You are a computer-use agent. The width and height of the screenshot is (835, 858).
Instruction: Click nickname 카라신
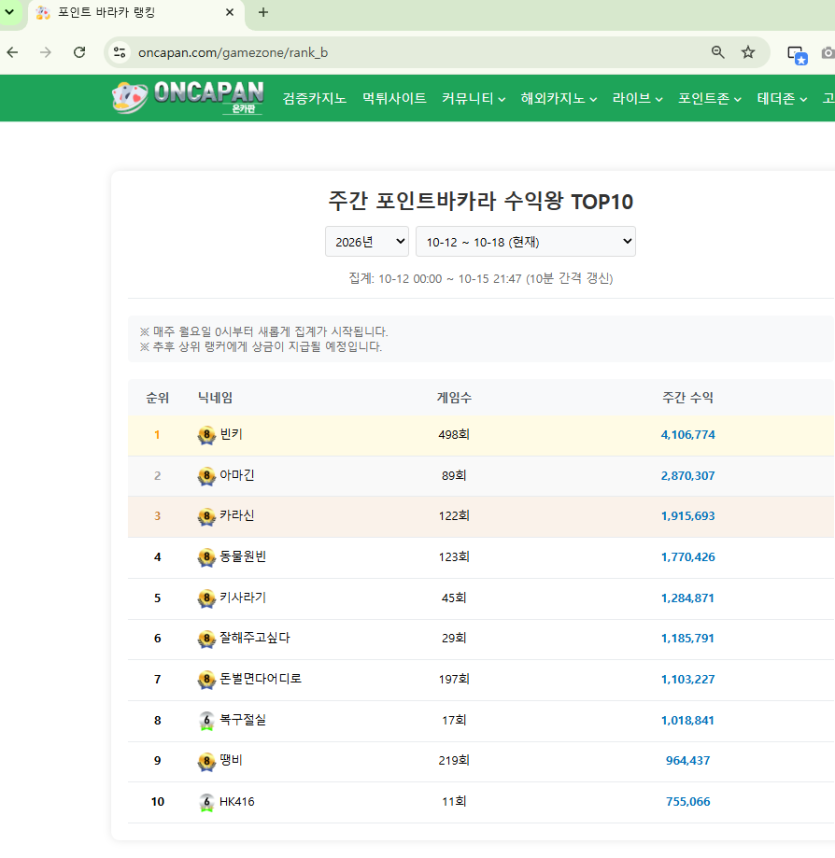point(237,515)
